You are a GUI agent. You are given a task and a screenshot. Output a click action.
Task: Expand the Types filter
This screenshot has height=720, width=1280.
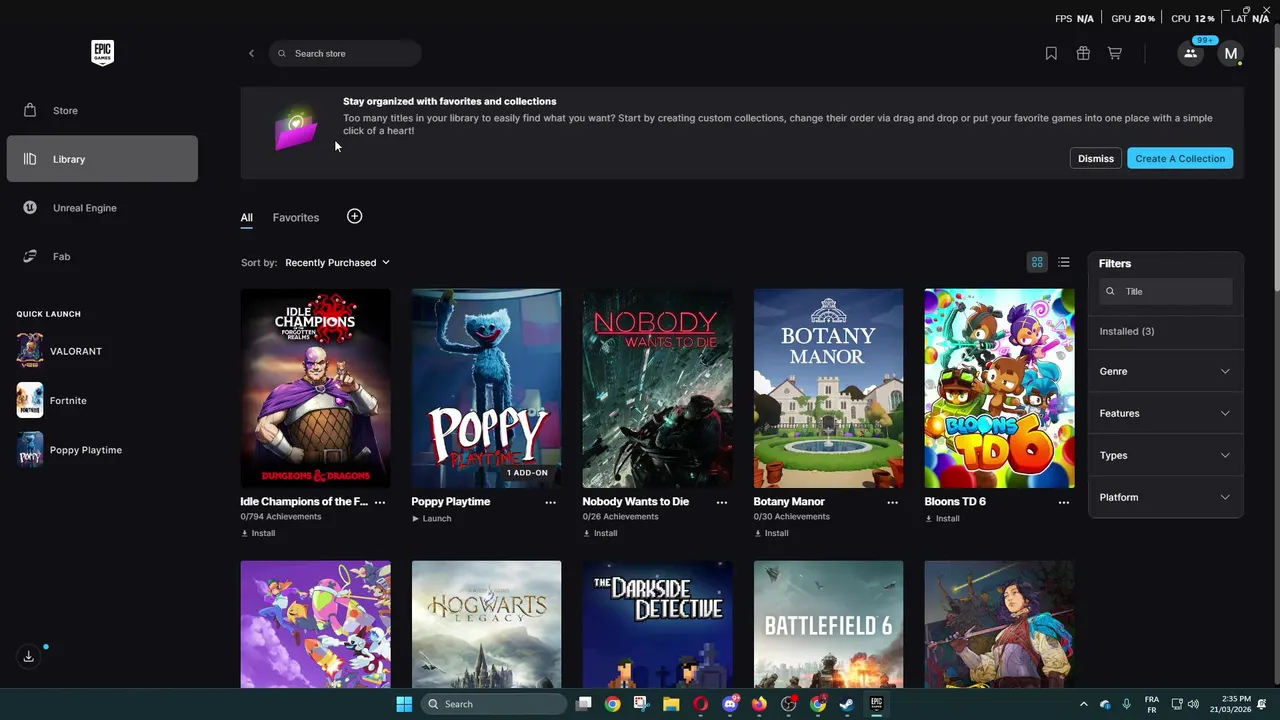pyautogui.click(x=1165, y=455)
